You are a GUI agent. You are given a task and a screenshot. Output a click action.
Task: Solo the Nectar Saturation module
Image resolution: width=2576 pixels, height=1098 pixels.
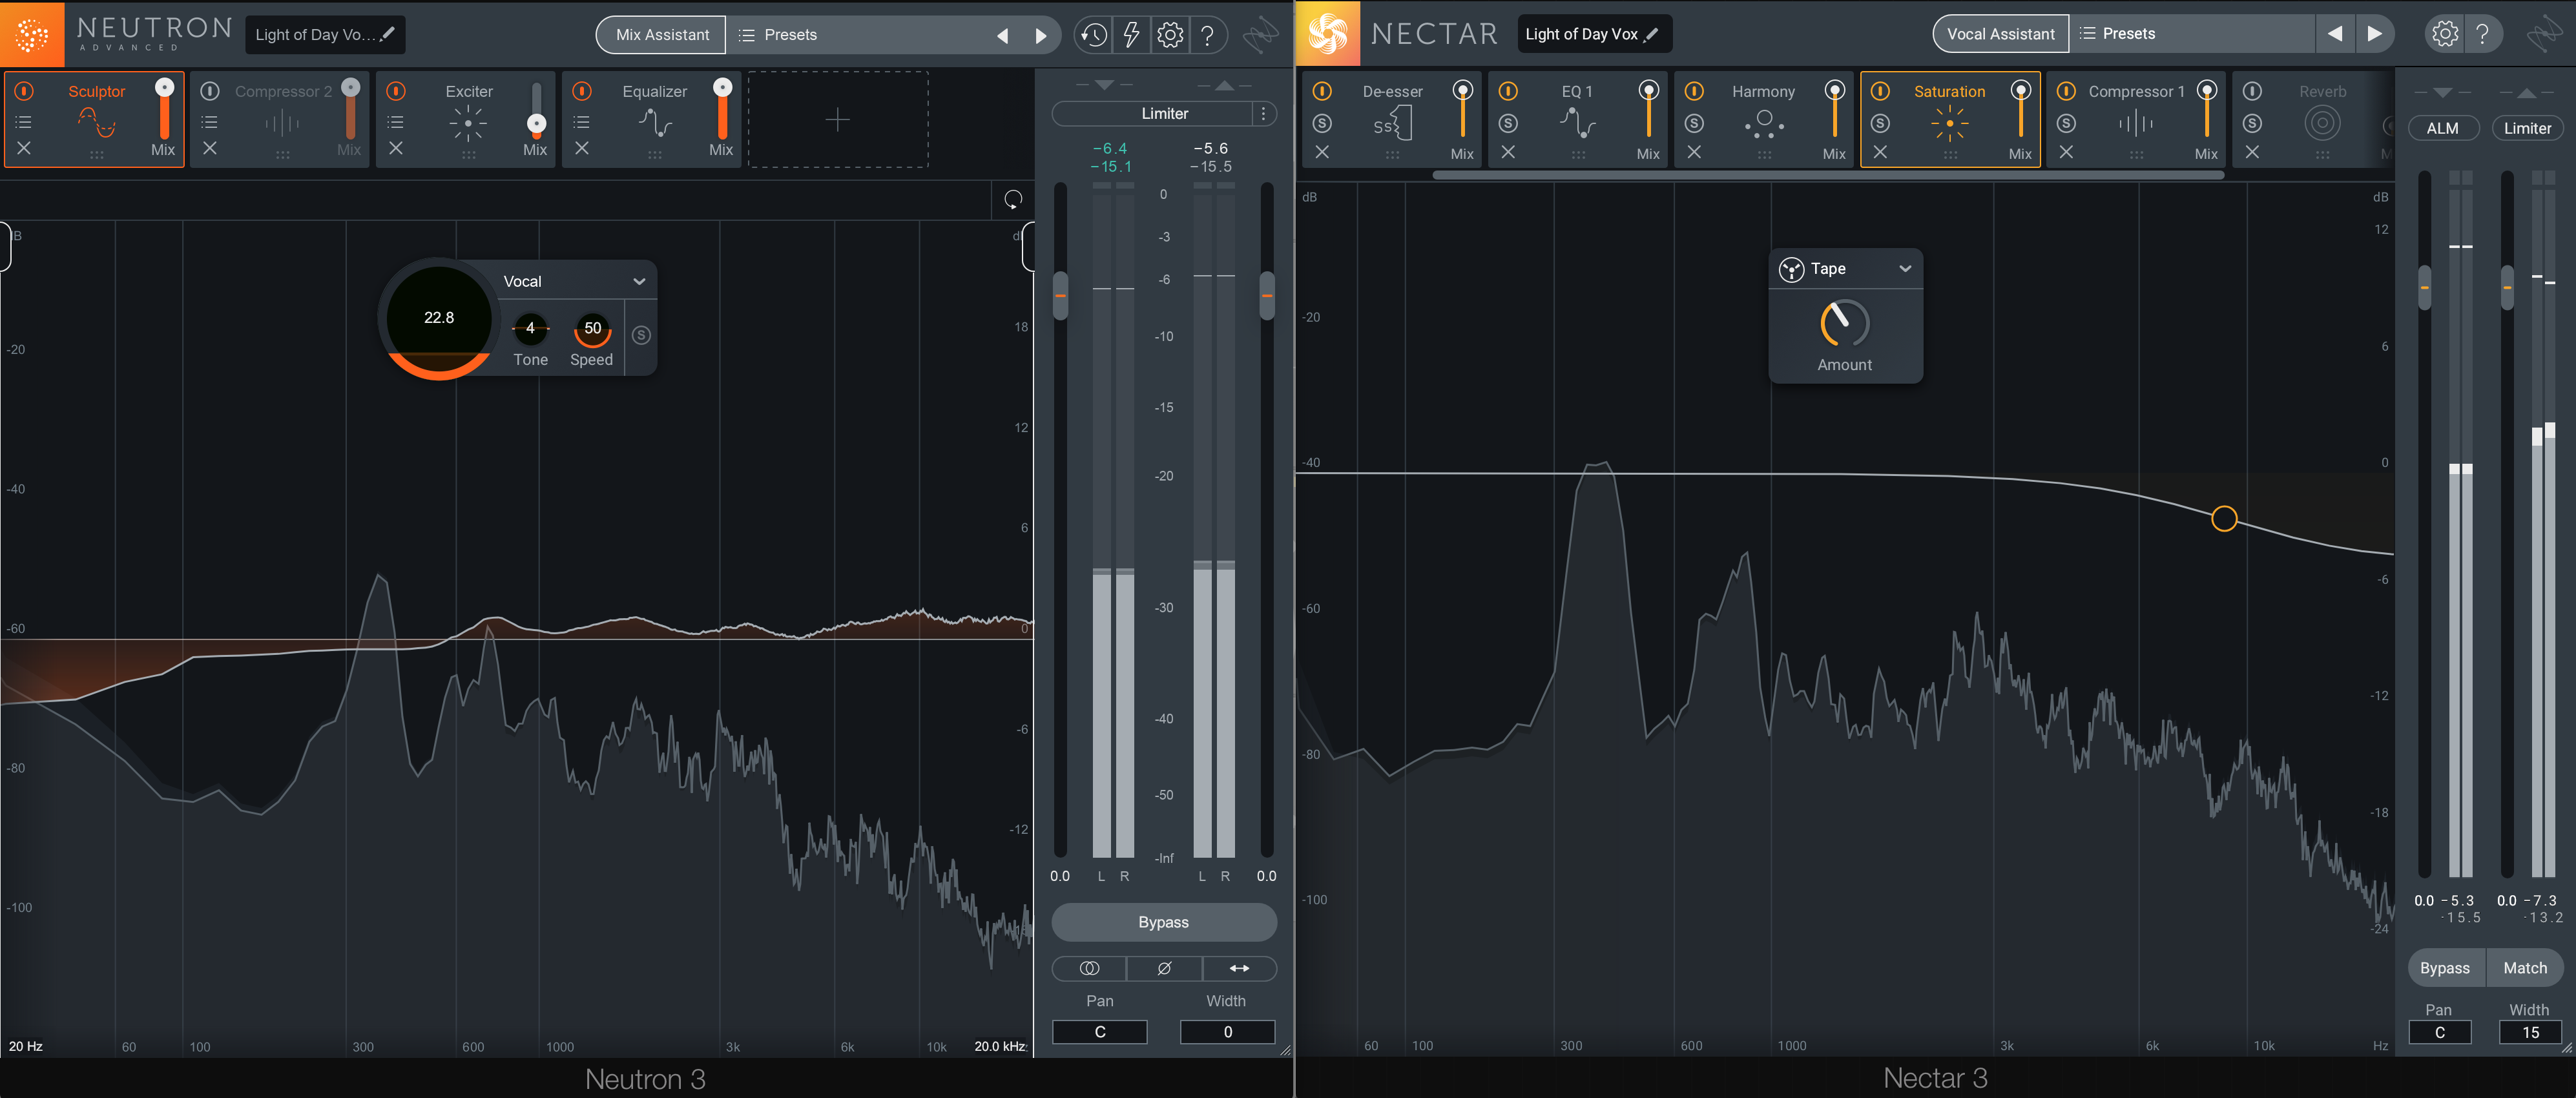(x=1880, y=123)
